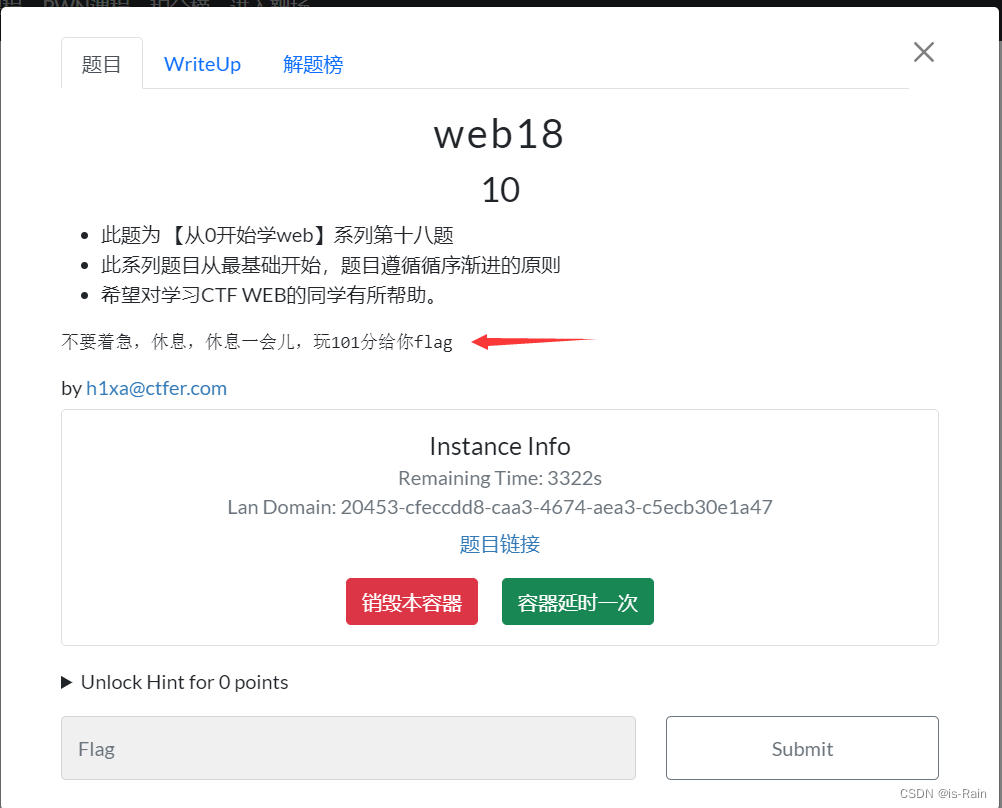Click the 销毁本容器 red button
1002x808 pixels.
pos(411,601)
